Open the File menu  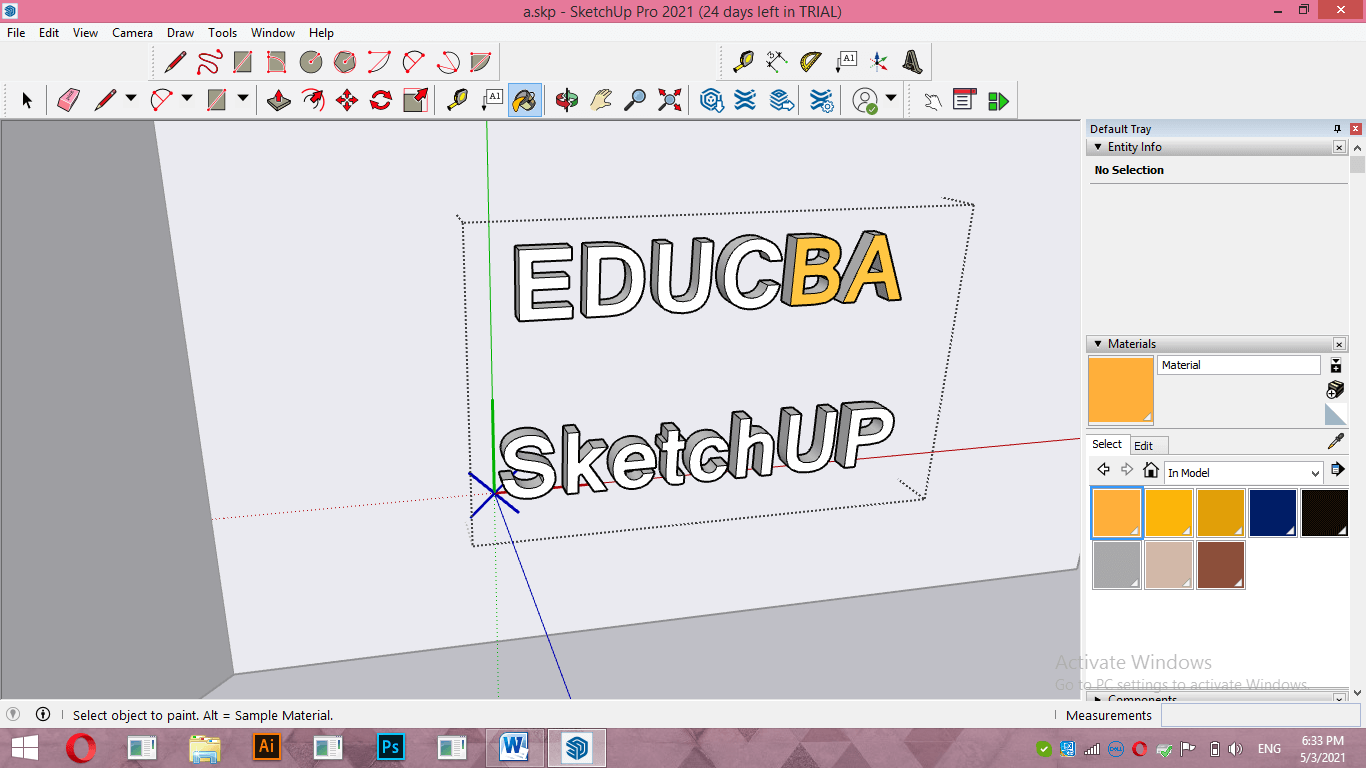16,33
